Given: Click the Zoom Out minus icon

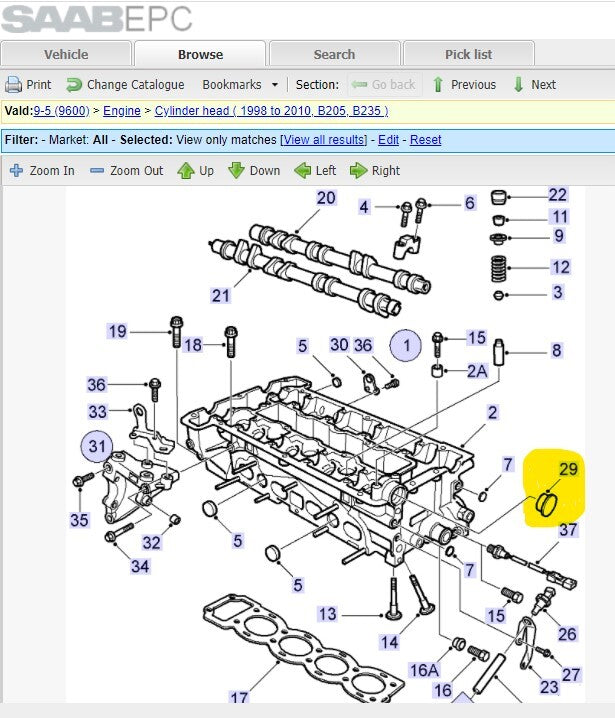Looking at the screenshot, I should [97, 170].
